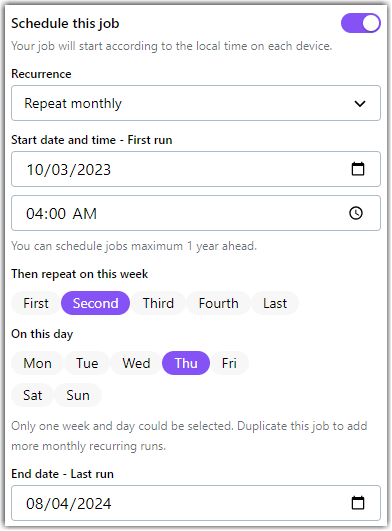Click the Thu day chip

coord(186,363)
